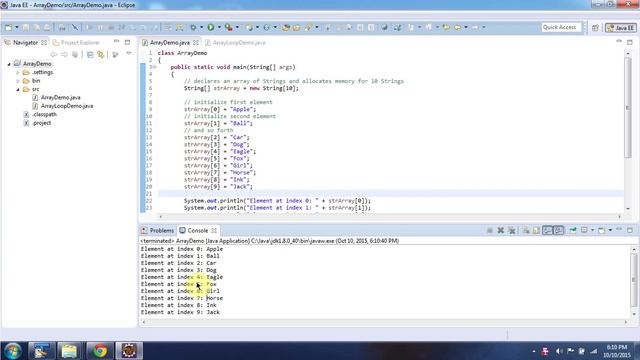Click the Collapse All icon in Navigator
The image size is (640, 360).
(90, 54)
